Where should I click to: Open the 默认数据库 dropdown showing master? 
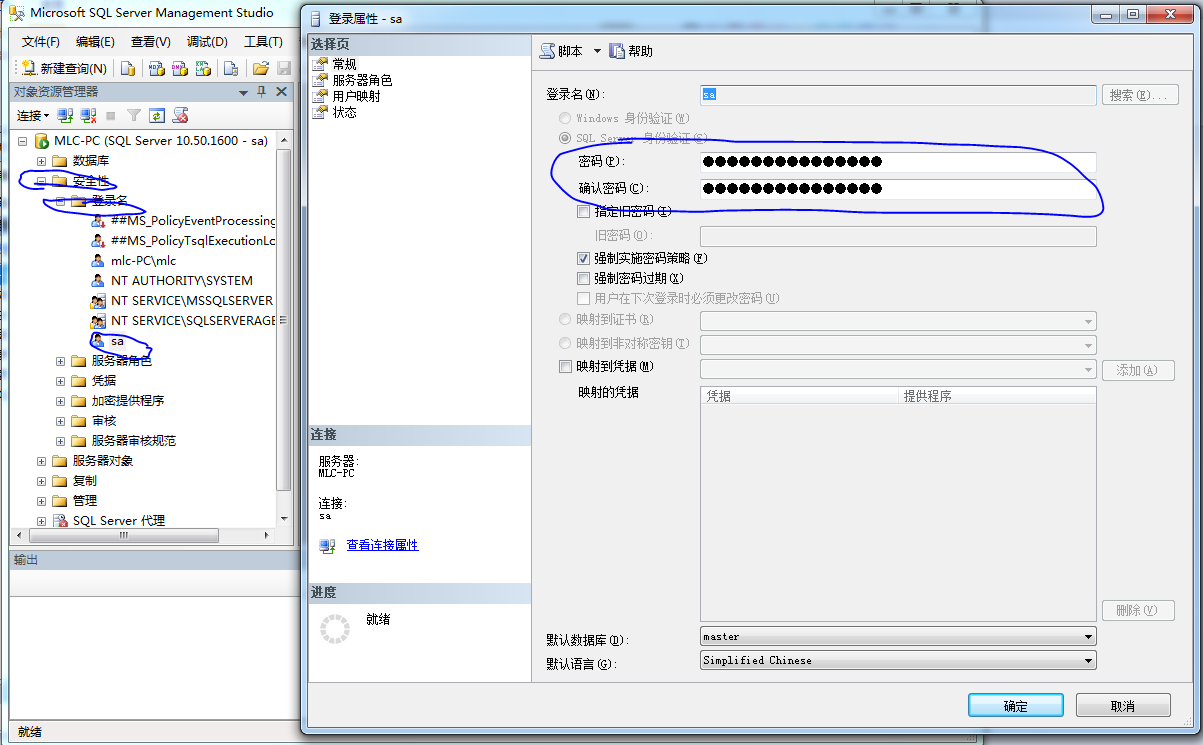coord(1089,636)
